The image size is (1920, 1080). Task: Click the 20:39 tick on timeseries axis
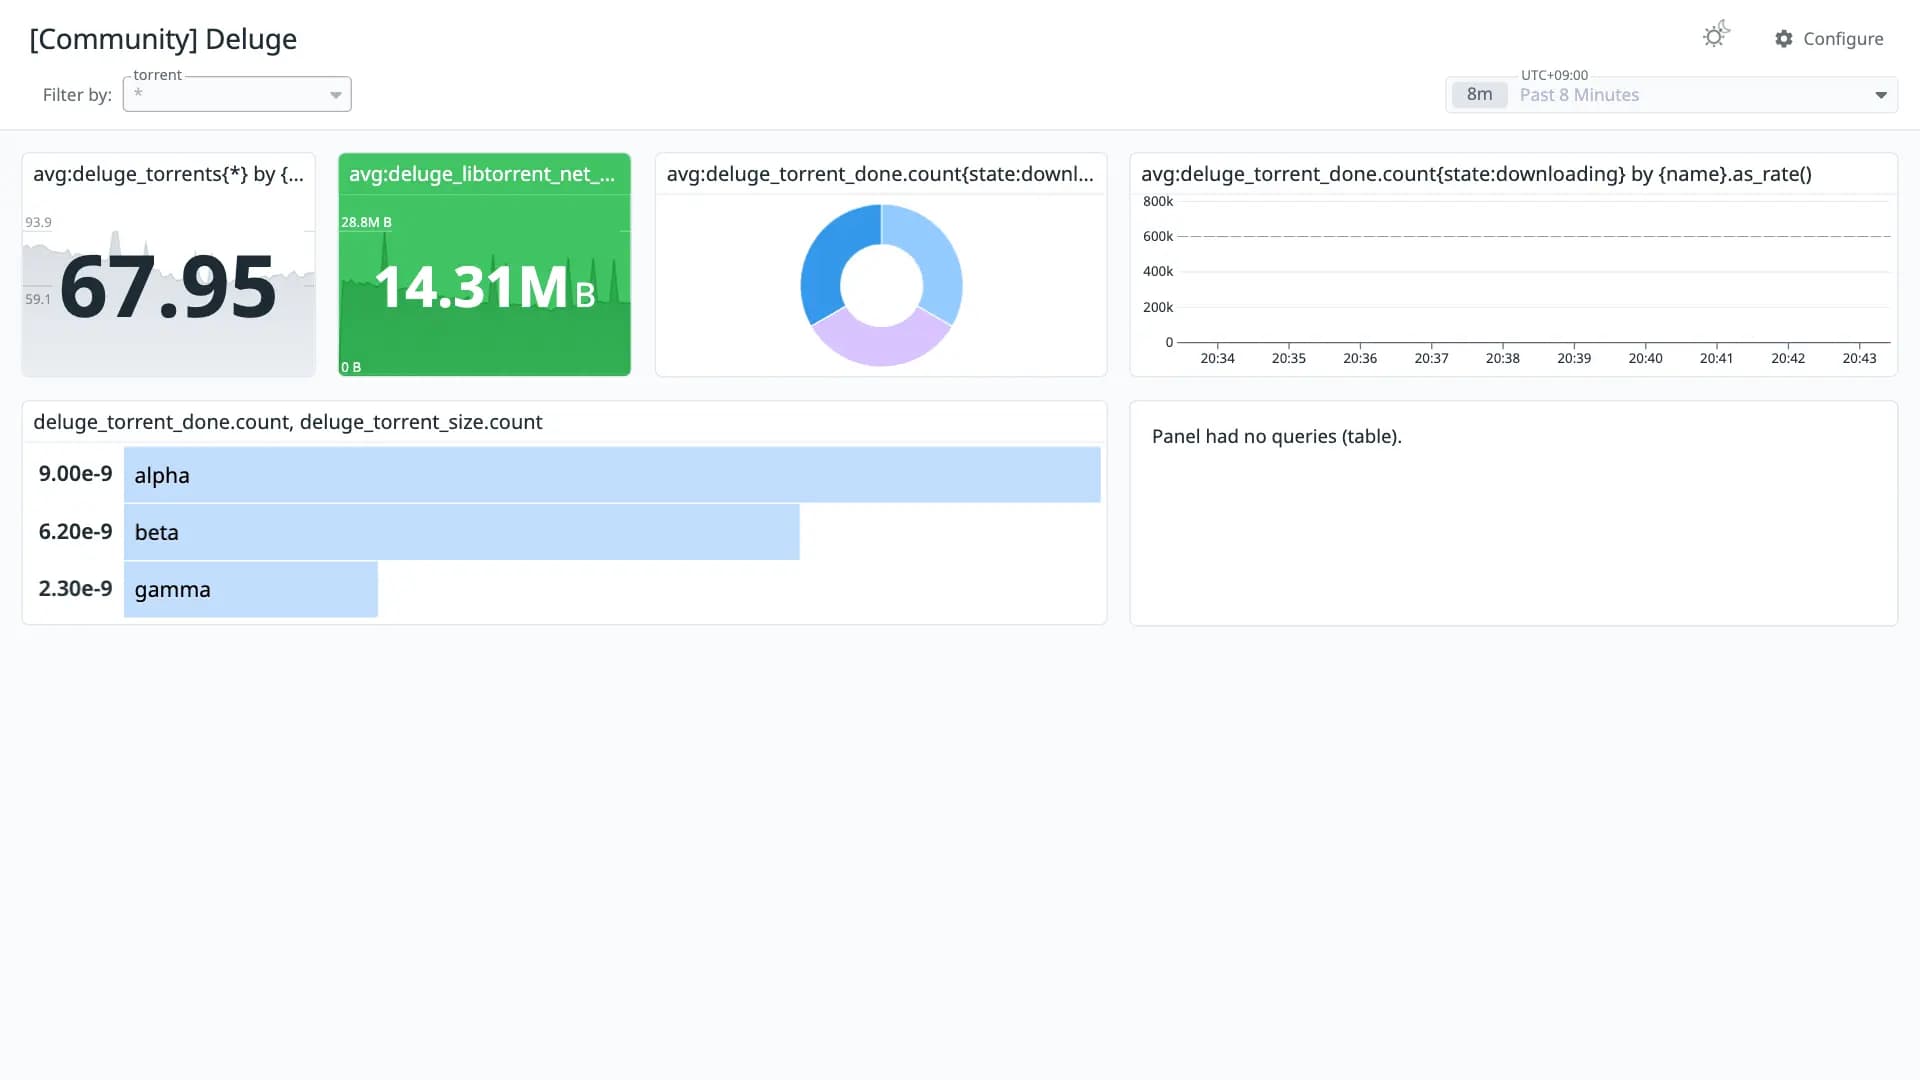[1574, 358]
